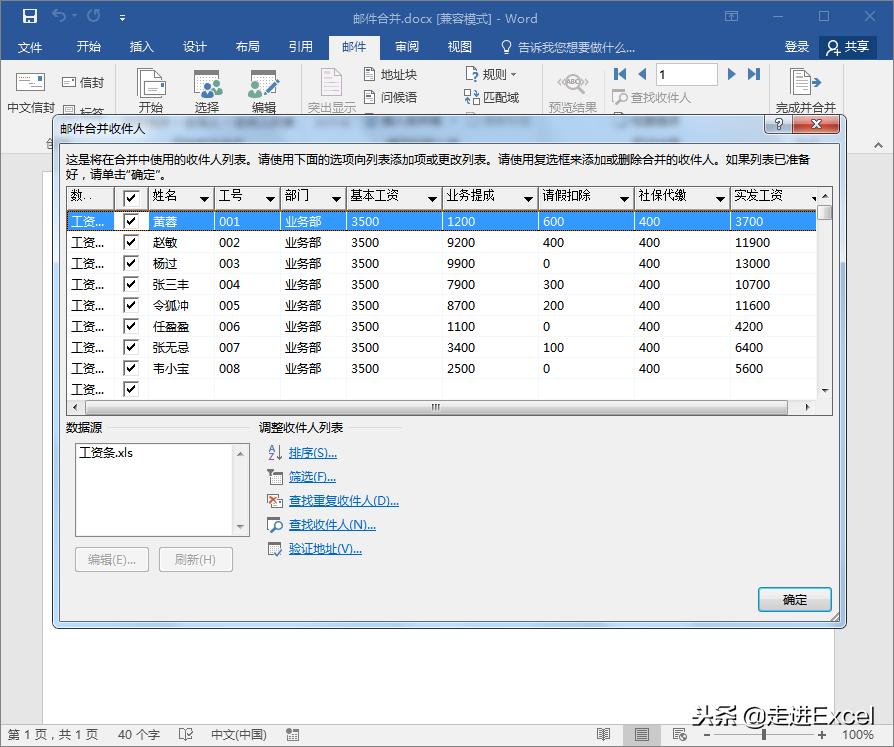Screen dimensions: 894x747
Task: Click the find recipient magnifier icon
Action: click(x=275, y=525)
